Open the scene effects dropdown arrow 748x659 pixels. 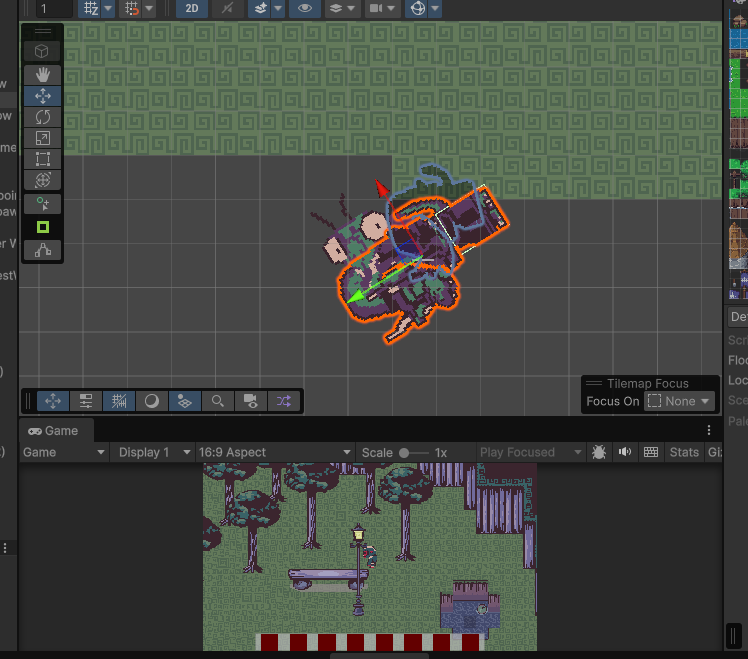tap(278, 8)
